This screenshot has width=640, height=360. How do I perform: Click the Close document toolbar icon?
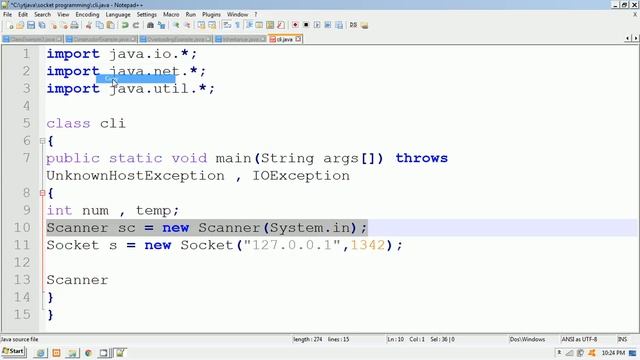tap(53, 25)
